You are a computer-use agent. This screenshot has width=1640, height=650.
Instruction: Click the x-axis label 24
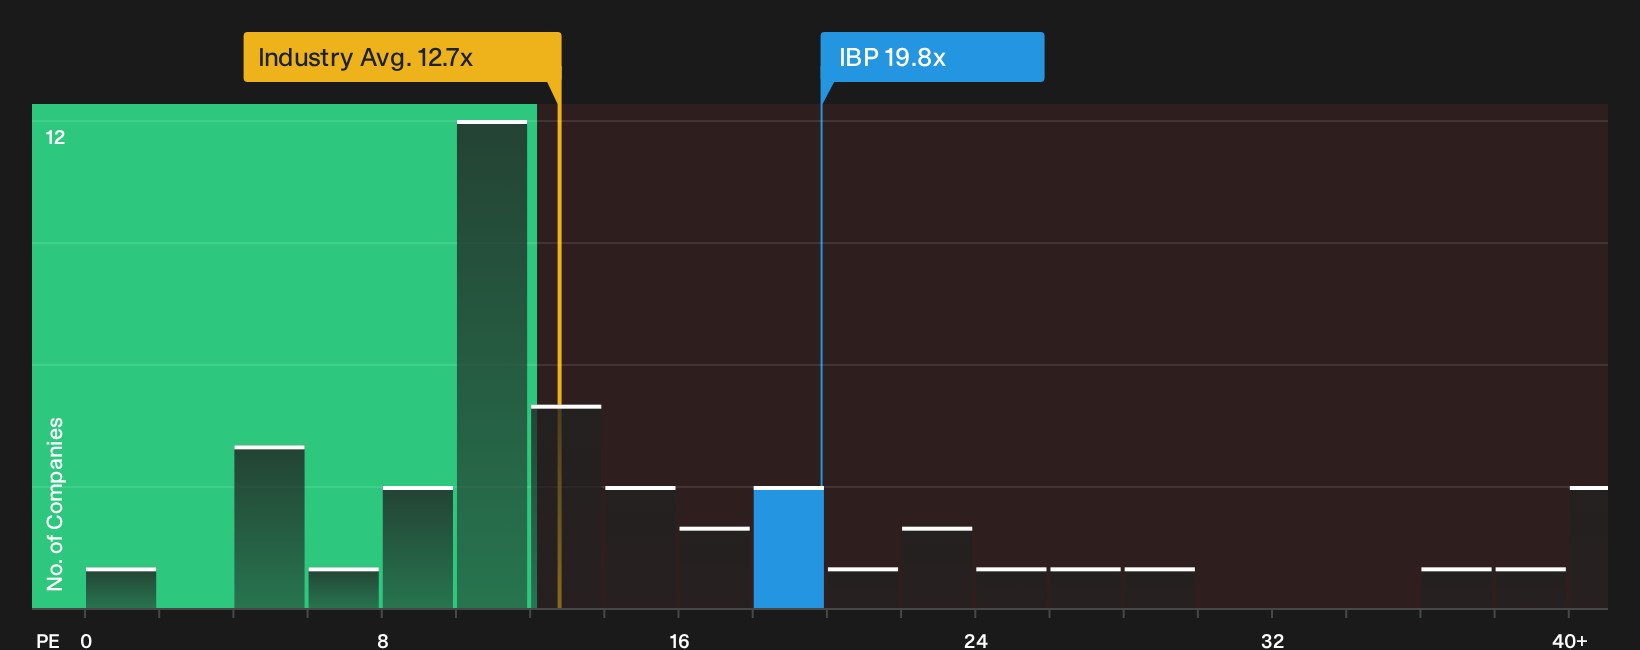(976, 640)
